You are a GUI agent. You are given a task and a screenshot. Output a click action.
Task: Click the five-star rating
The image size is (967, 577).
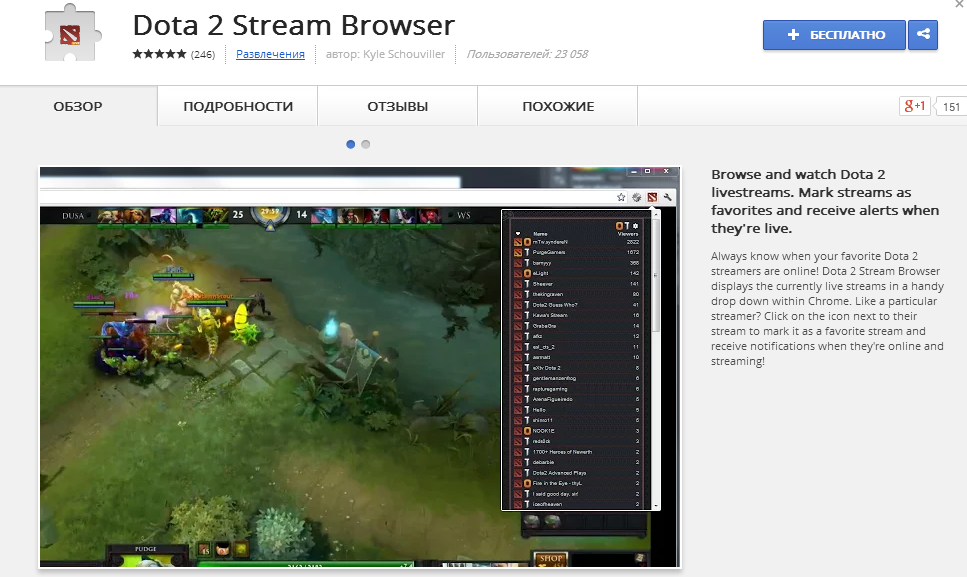pos(160,54)
